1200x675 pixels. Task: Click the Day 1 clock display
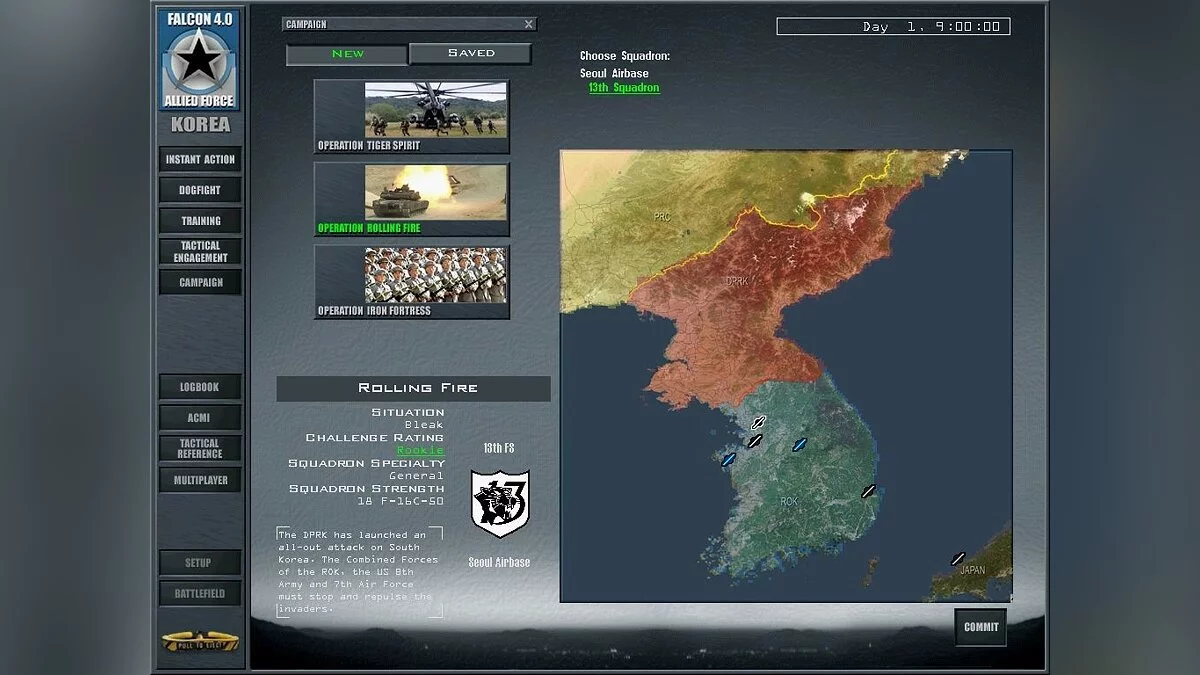point(893,27)
